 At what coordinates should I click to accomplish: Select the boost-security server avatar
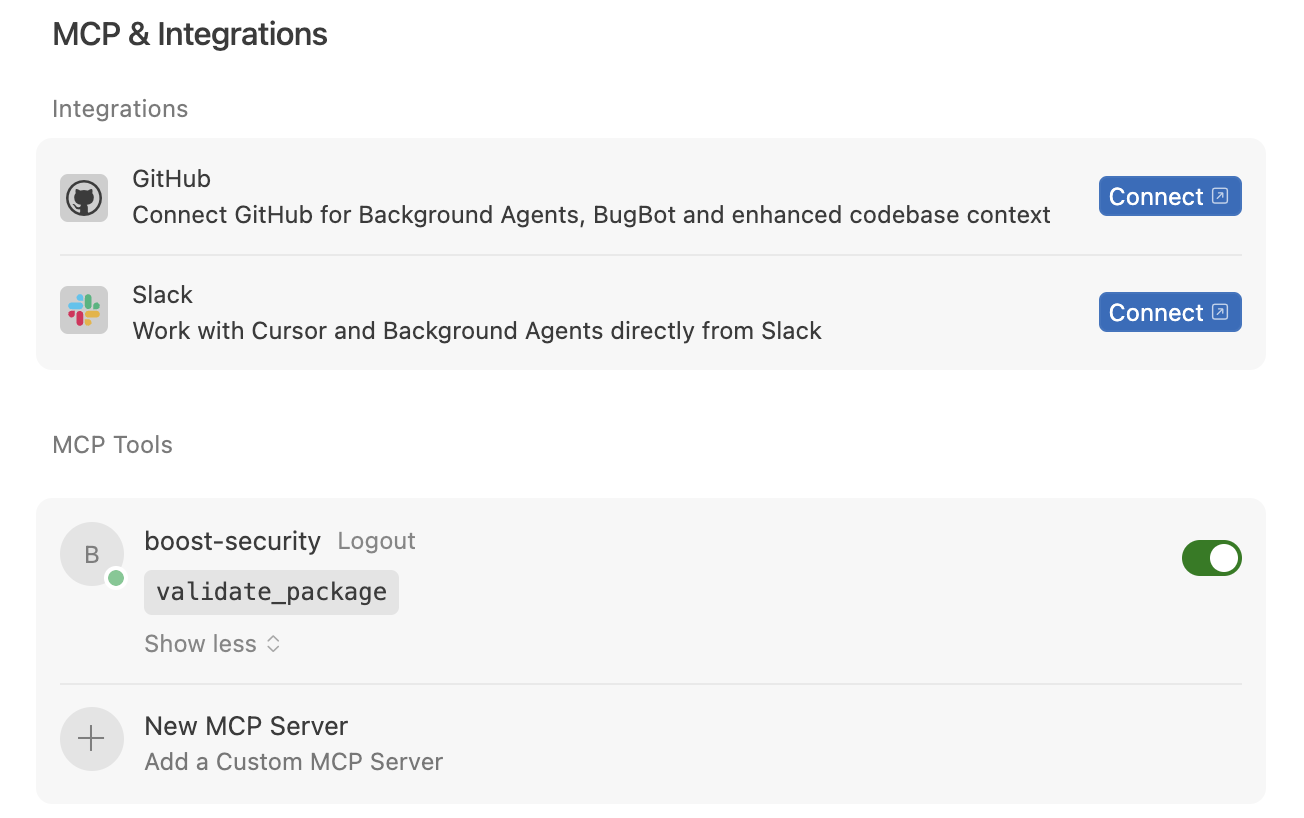[91, 555]
